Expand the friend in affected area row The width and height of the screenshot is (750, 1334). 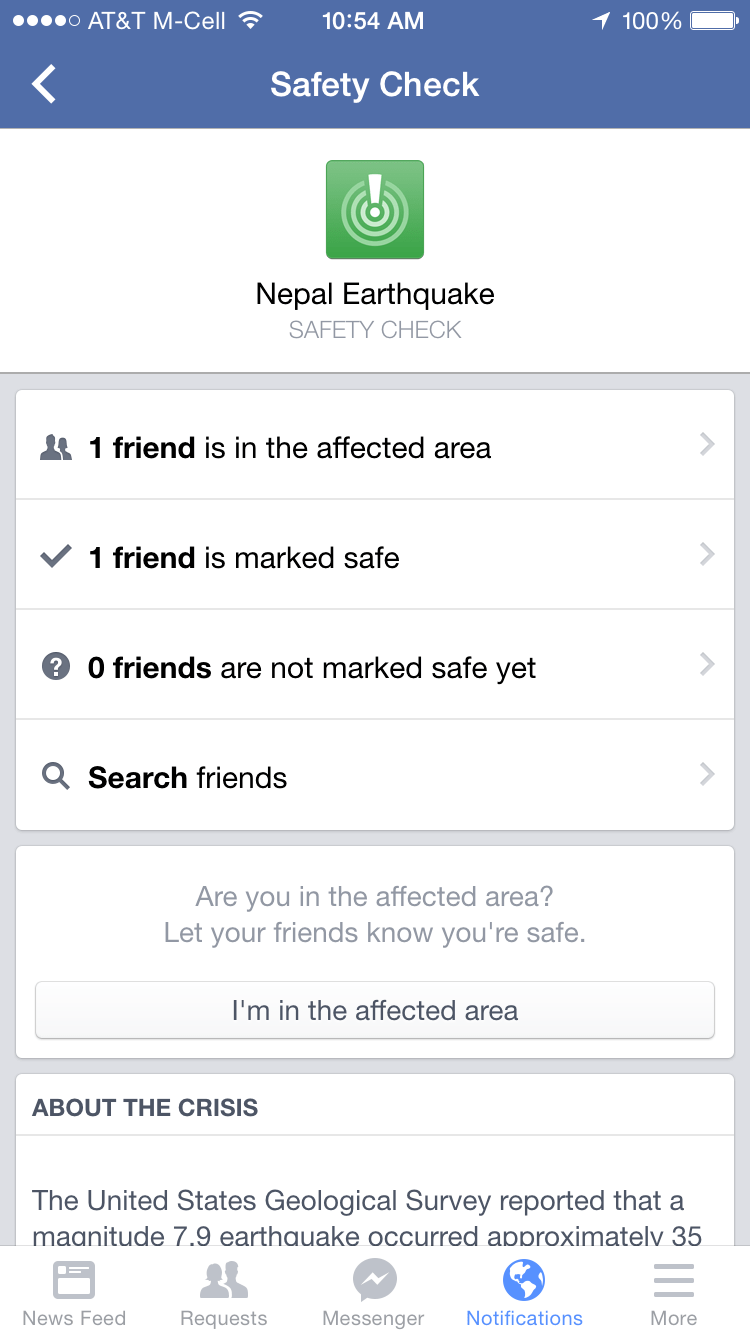click(x=707, y=445)
